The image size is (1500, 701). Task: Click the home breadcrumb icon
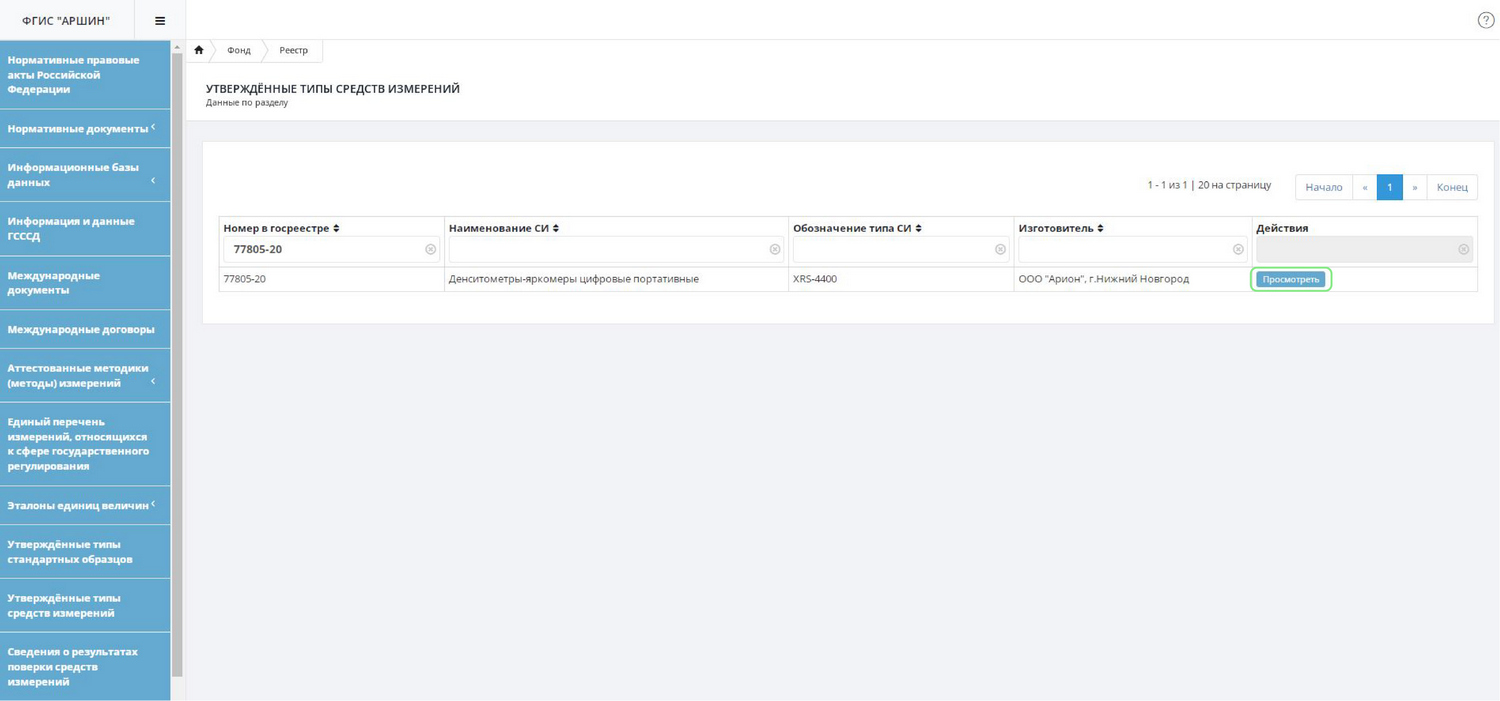click(x=199, y=50)
